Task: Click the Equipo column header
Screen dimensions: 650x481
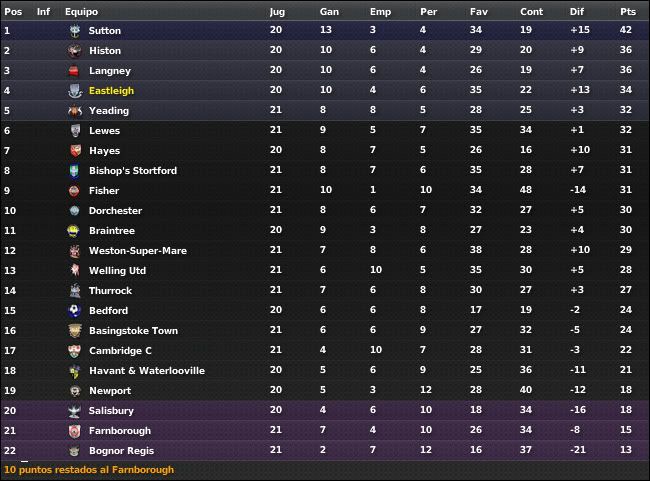Action: click(x=81, y=12)
